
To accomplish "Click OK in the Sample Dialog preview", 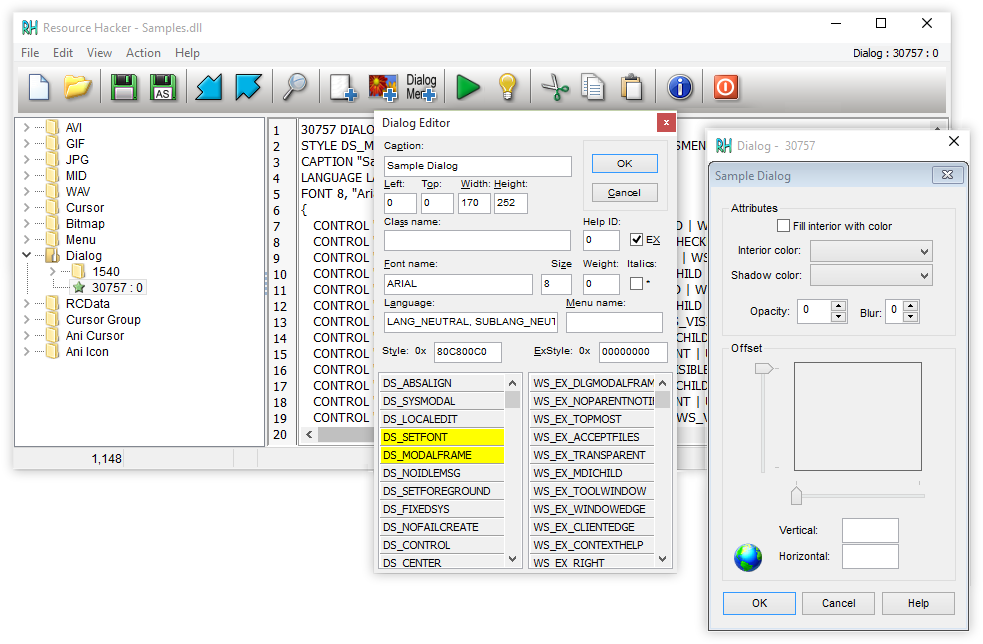I will coord(759,603).
